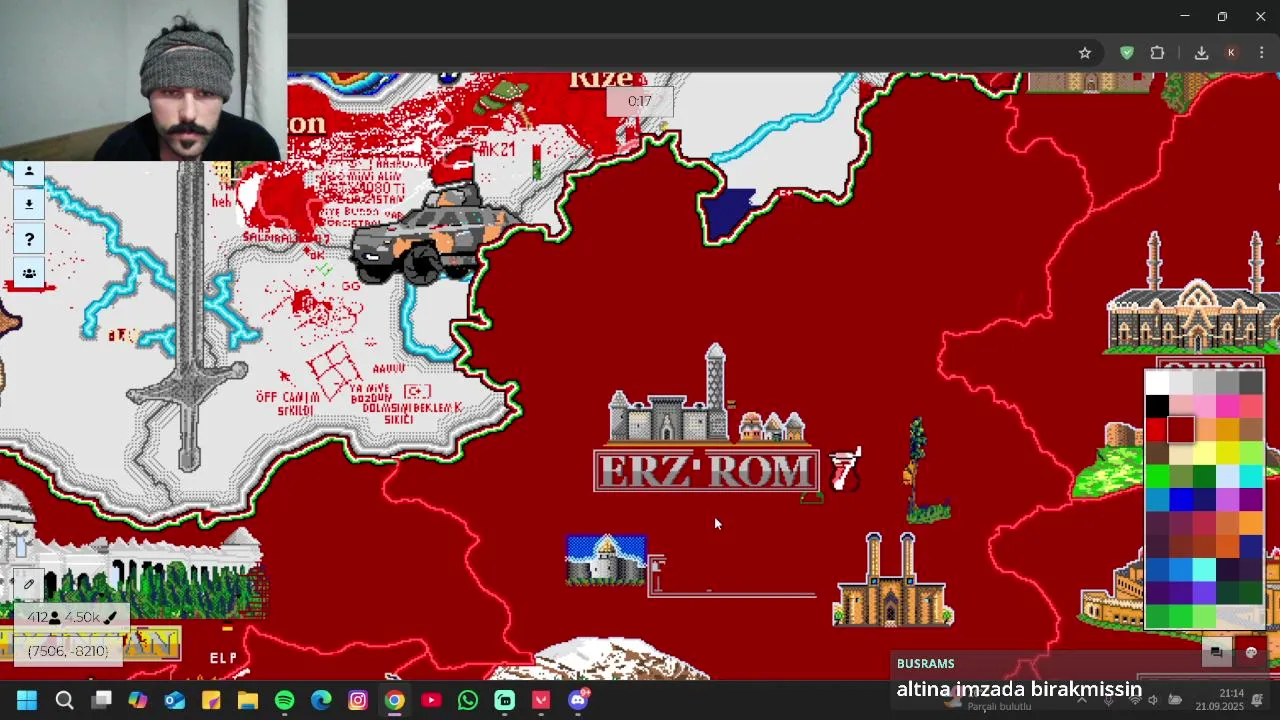Pick the pure blue color swatch

point(1181,500)
